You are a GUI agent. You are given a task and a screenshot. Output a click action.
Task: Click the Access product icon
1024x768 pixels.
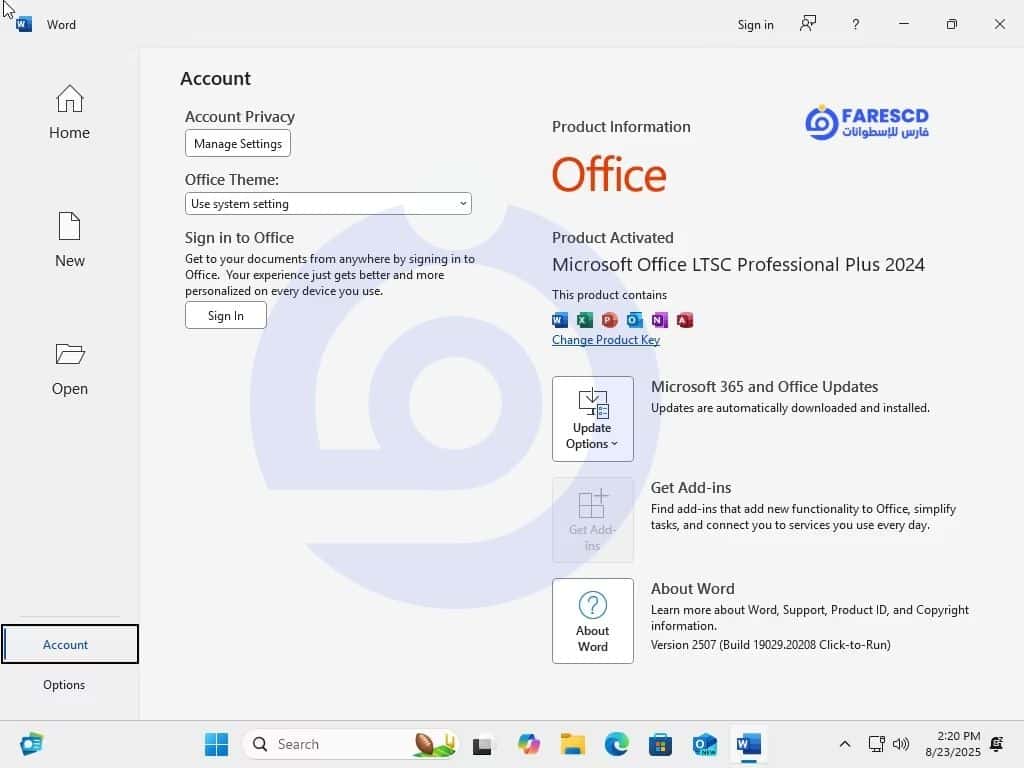click(x=684, y=320)
